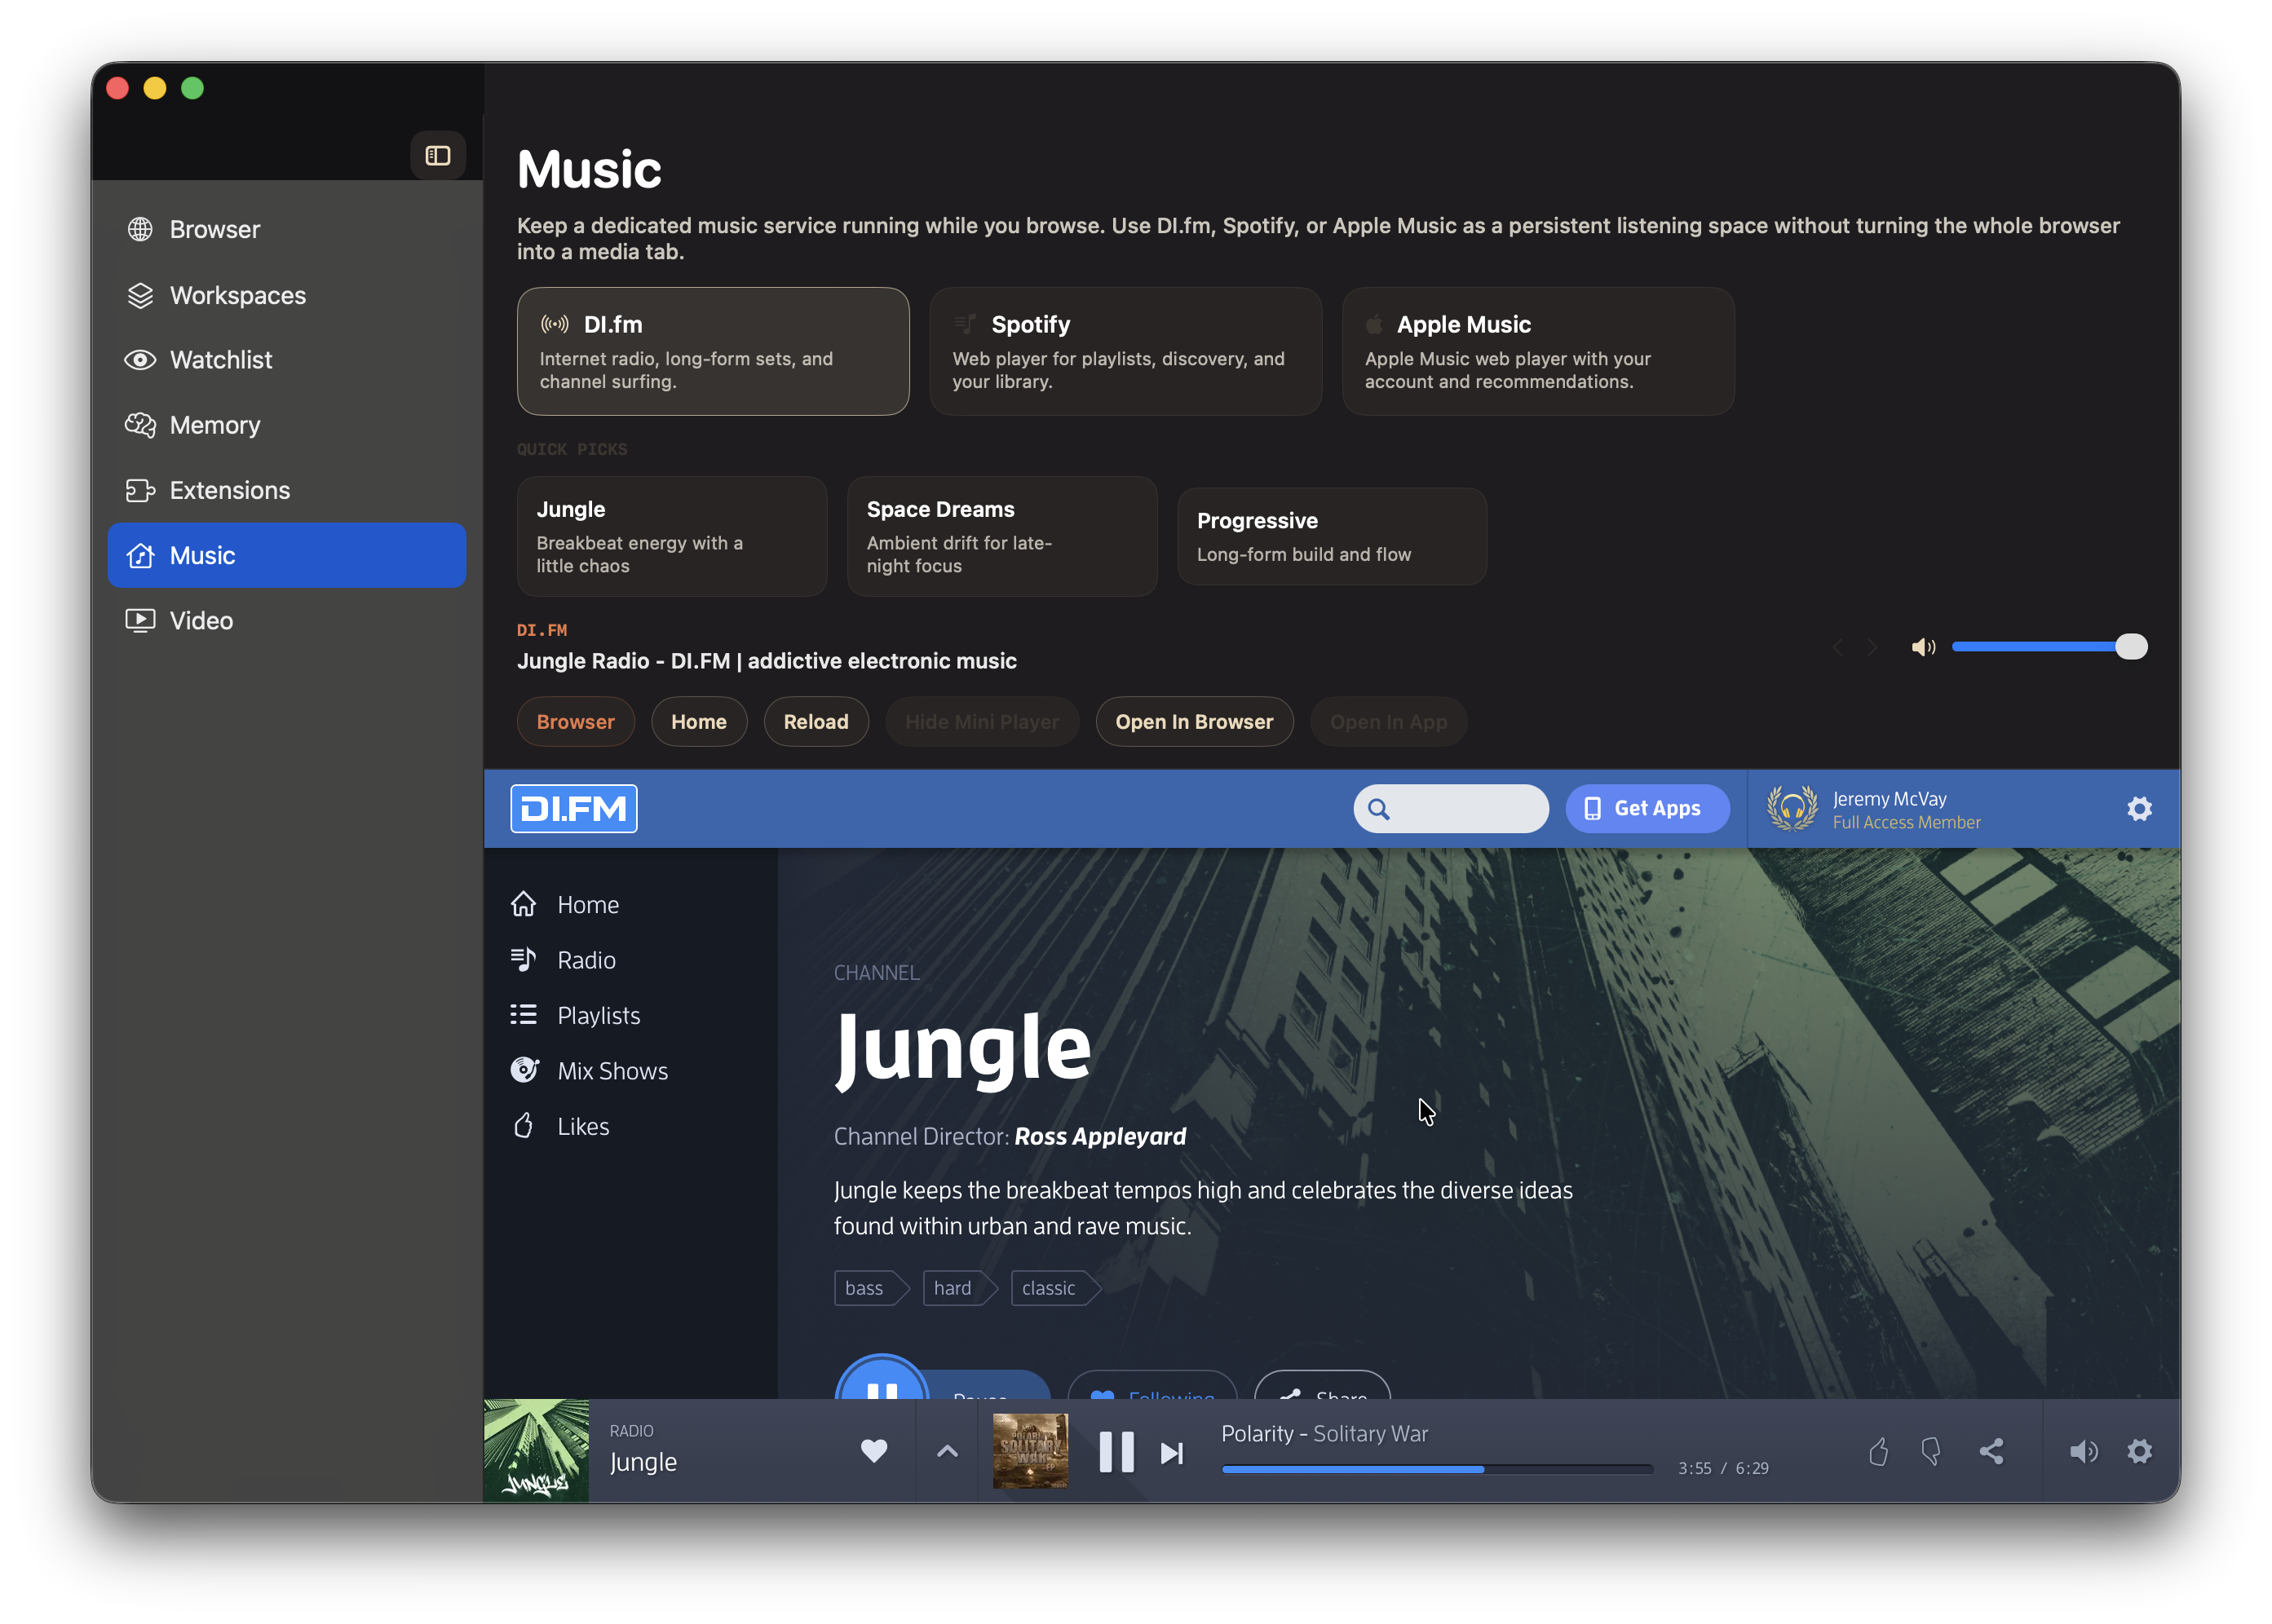
Task: Click Ross Appleyard director link
Action: (x=1100, y=1136)
